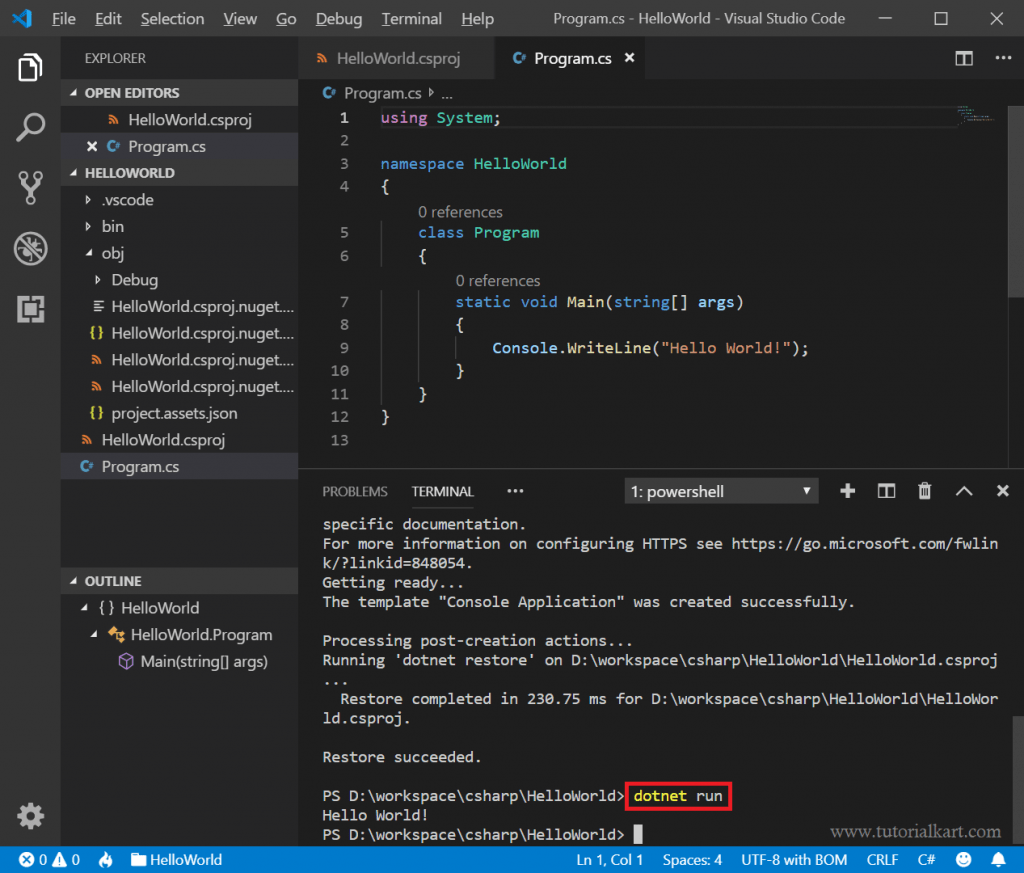Switch to the PROBLEMS tab
This screenshot has width=1024, height=873.
point(355,491)
